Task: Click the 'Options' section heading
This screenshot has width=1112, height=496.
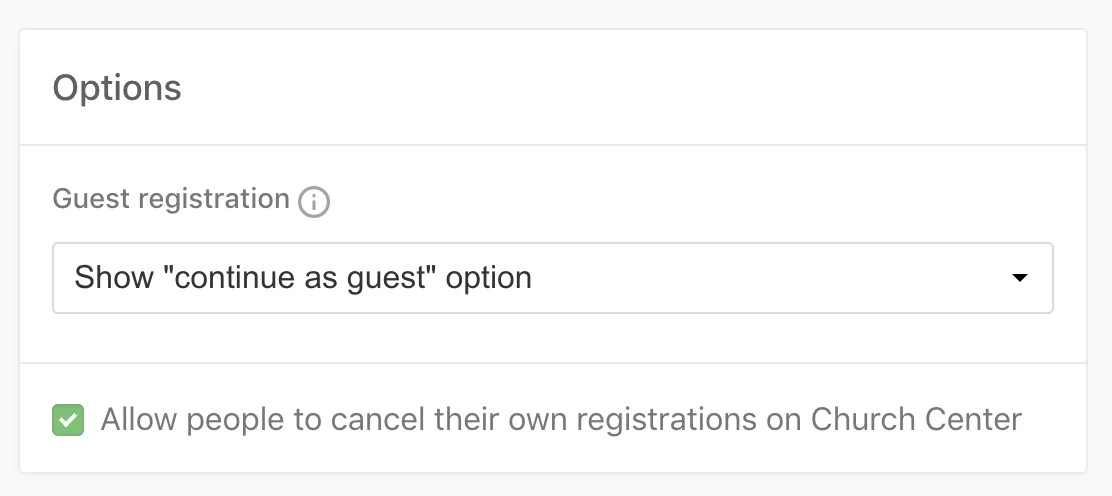Action: [x=117, y=88]
